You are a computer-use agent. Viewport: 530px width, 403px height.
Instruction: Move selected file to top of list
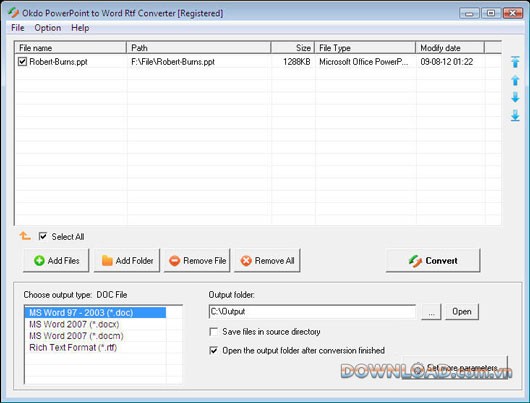click(515, 62)
